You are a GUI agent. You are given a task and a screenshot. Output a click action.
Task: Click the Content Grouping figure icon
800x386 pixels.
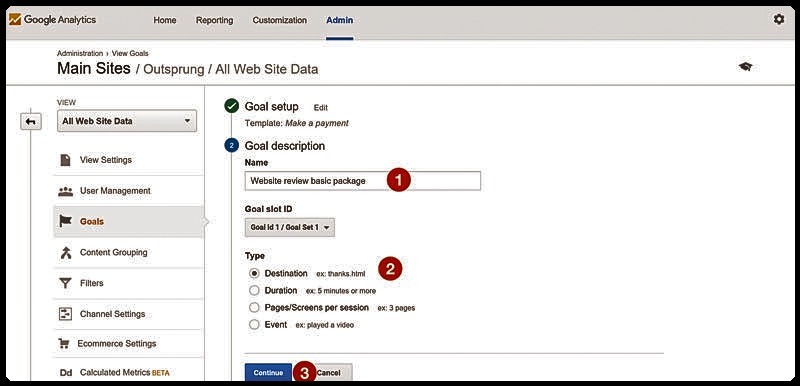65,252
